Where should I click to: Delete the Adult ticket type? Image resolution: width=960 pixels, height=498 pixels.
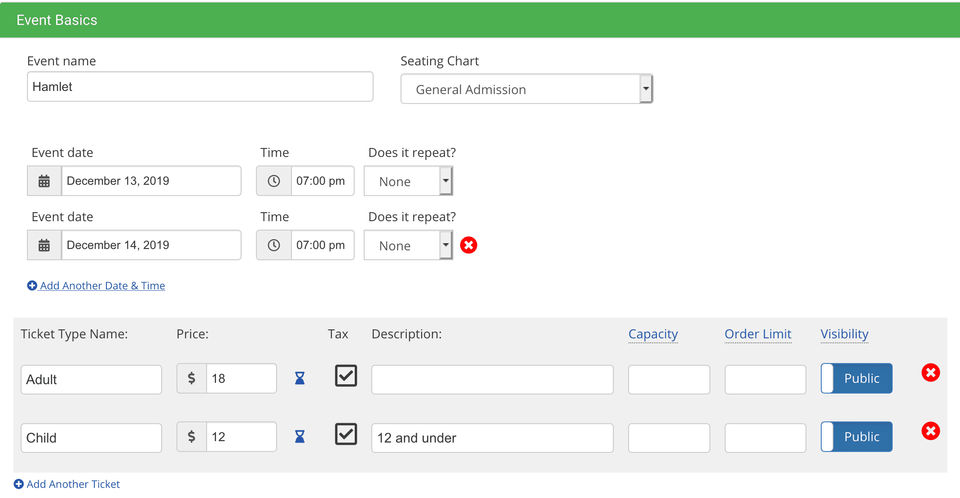[930, 373]
